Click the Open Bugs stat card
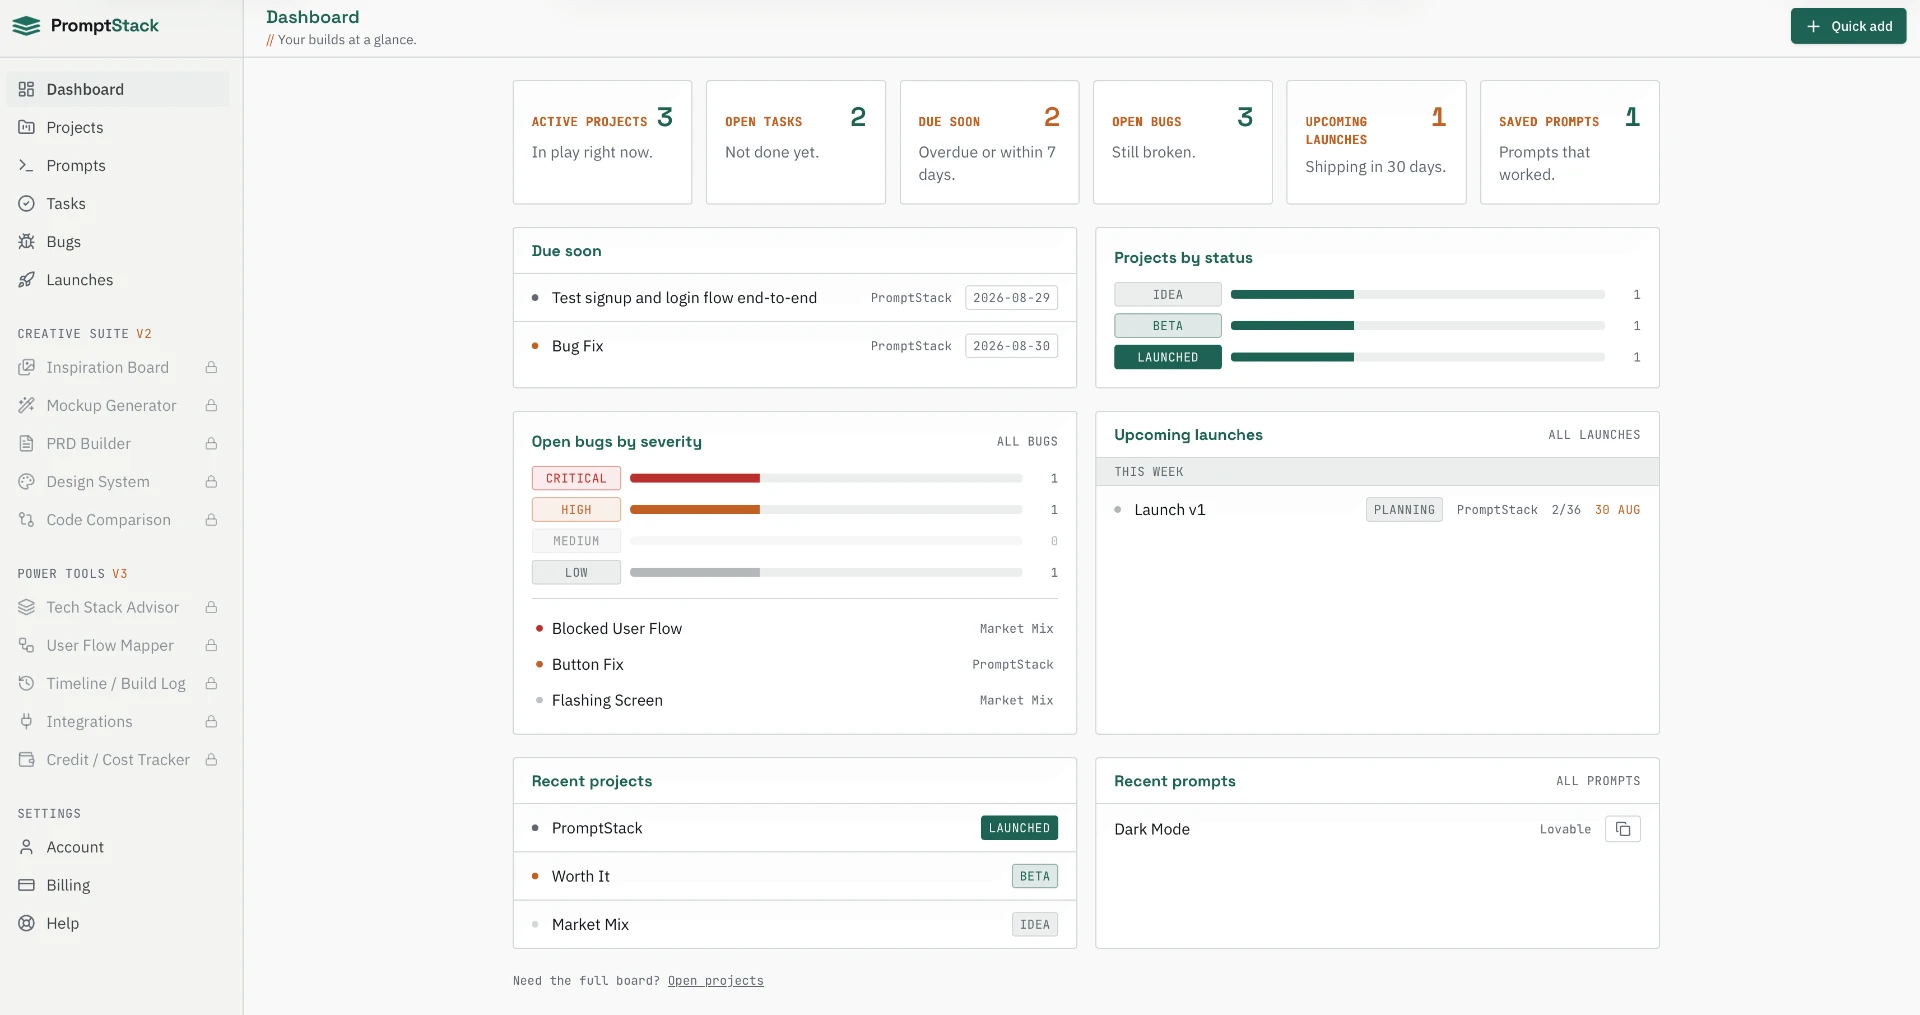 tap(1183, 142)
